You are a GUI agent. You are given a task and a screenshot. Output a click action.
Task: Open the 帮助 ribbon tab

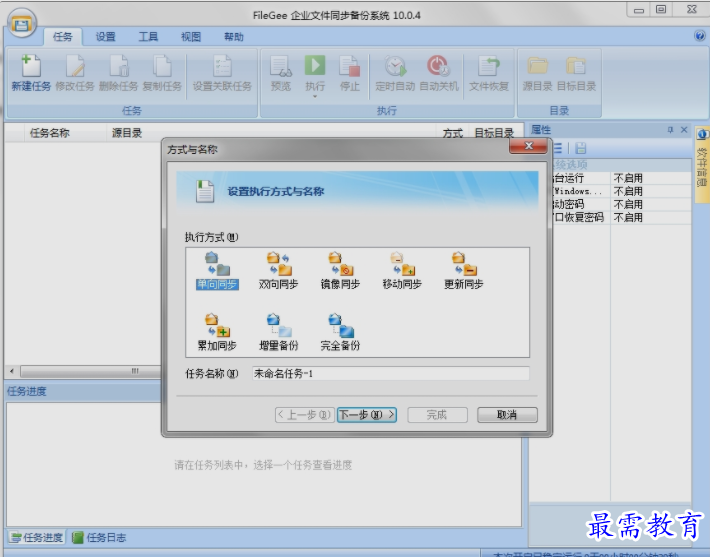[x=234, y=37]
